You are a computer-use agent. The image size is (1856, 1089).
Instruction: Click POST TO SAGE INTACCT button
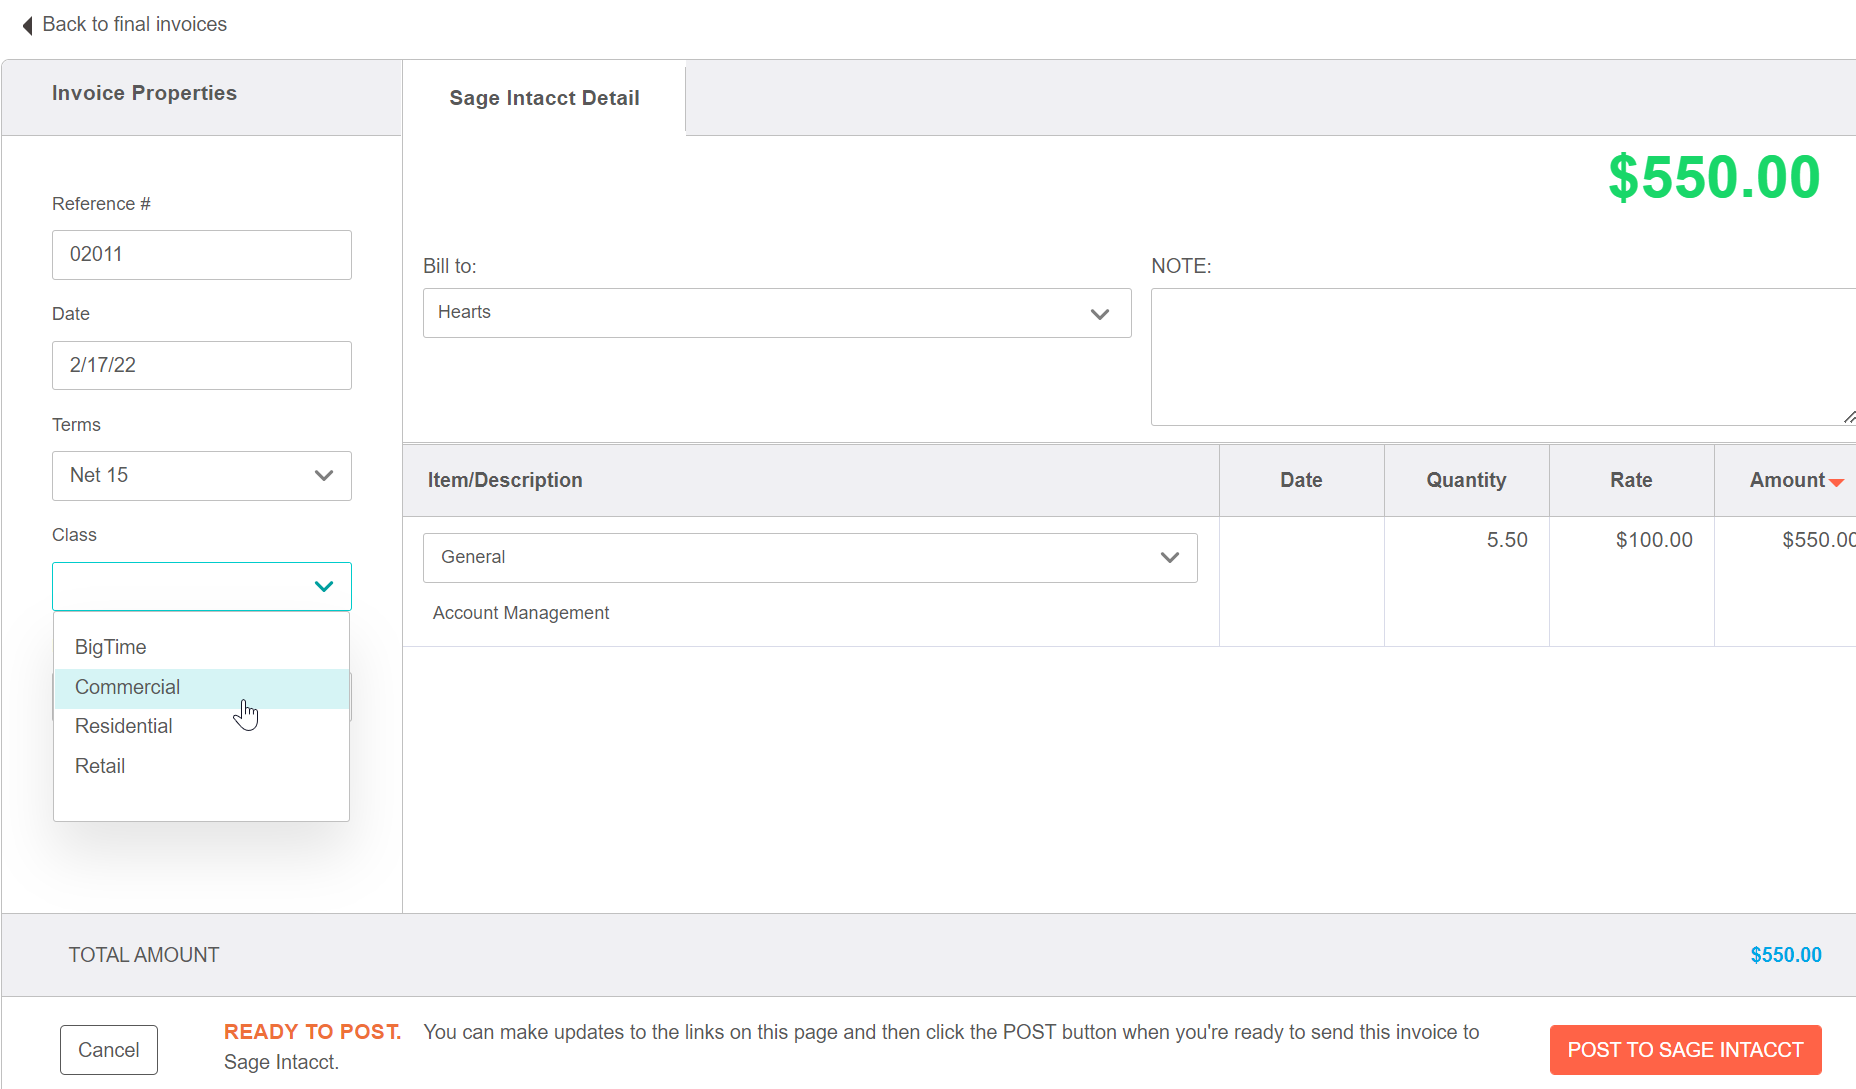[1686, 1050]
